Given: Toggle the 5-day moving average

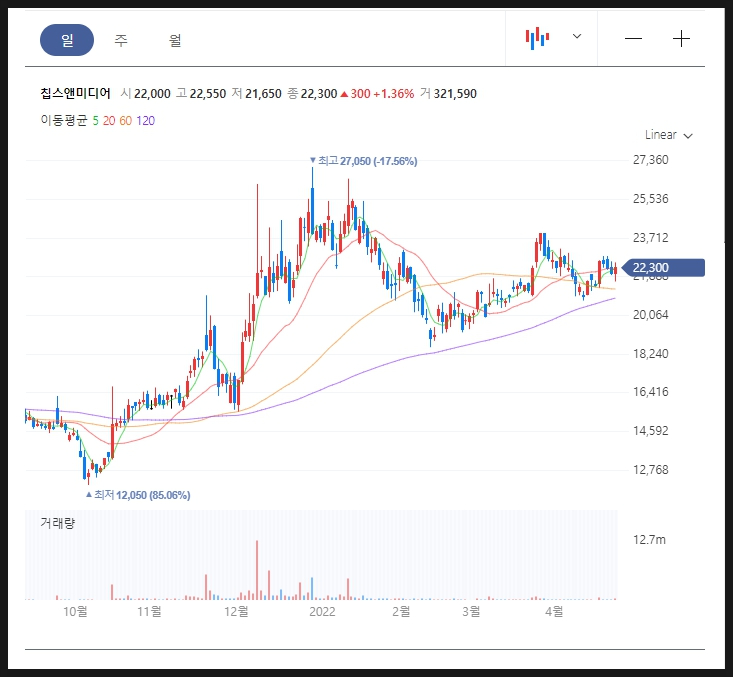Looking at the screenshot, I should (x=95, y=121).
